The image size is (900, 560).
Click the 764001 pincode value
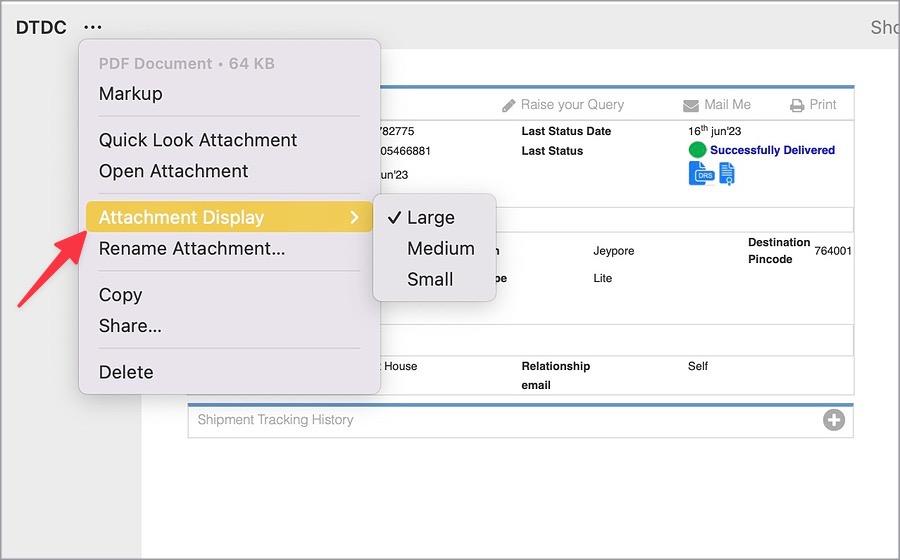(833, 251)
